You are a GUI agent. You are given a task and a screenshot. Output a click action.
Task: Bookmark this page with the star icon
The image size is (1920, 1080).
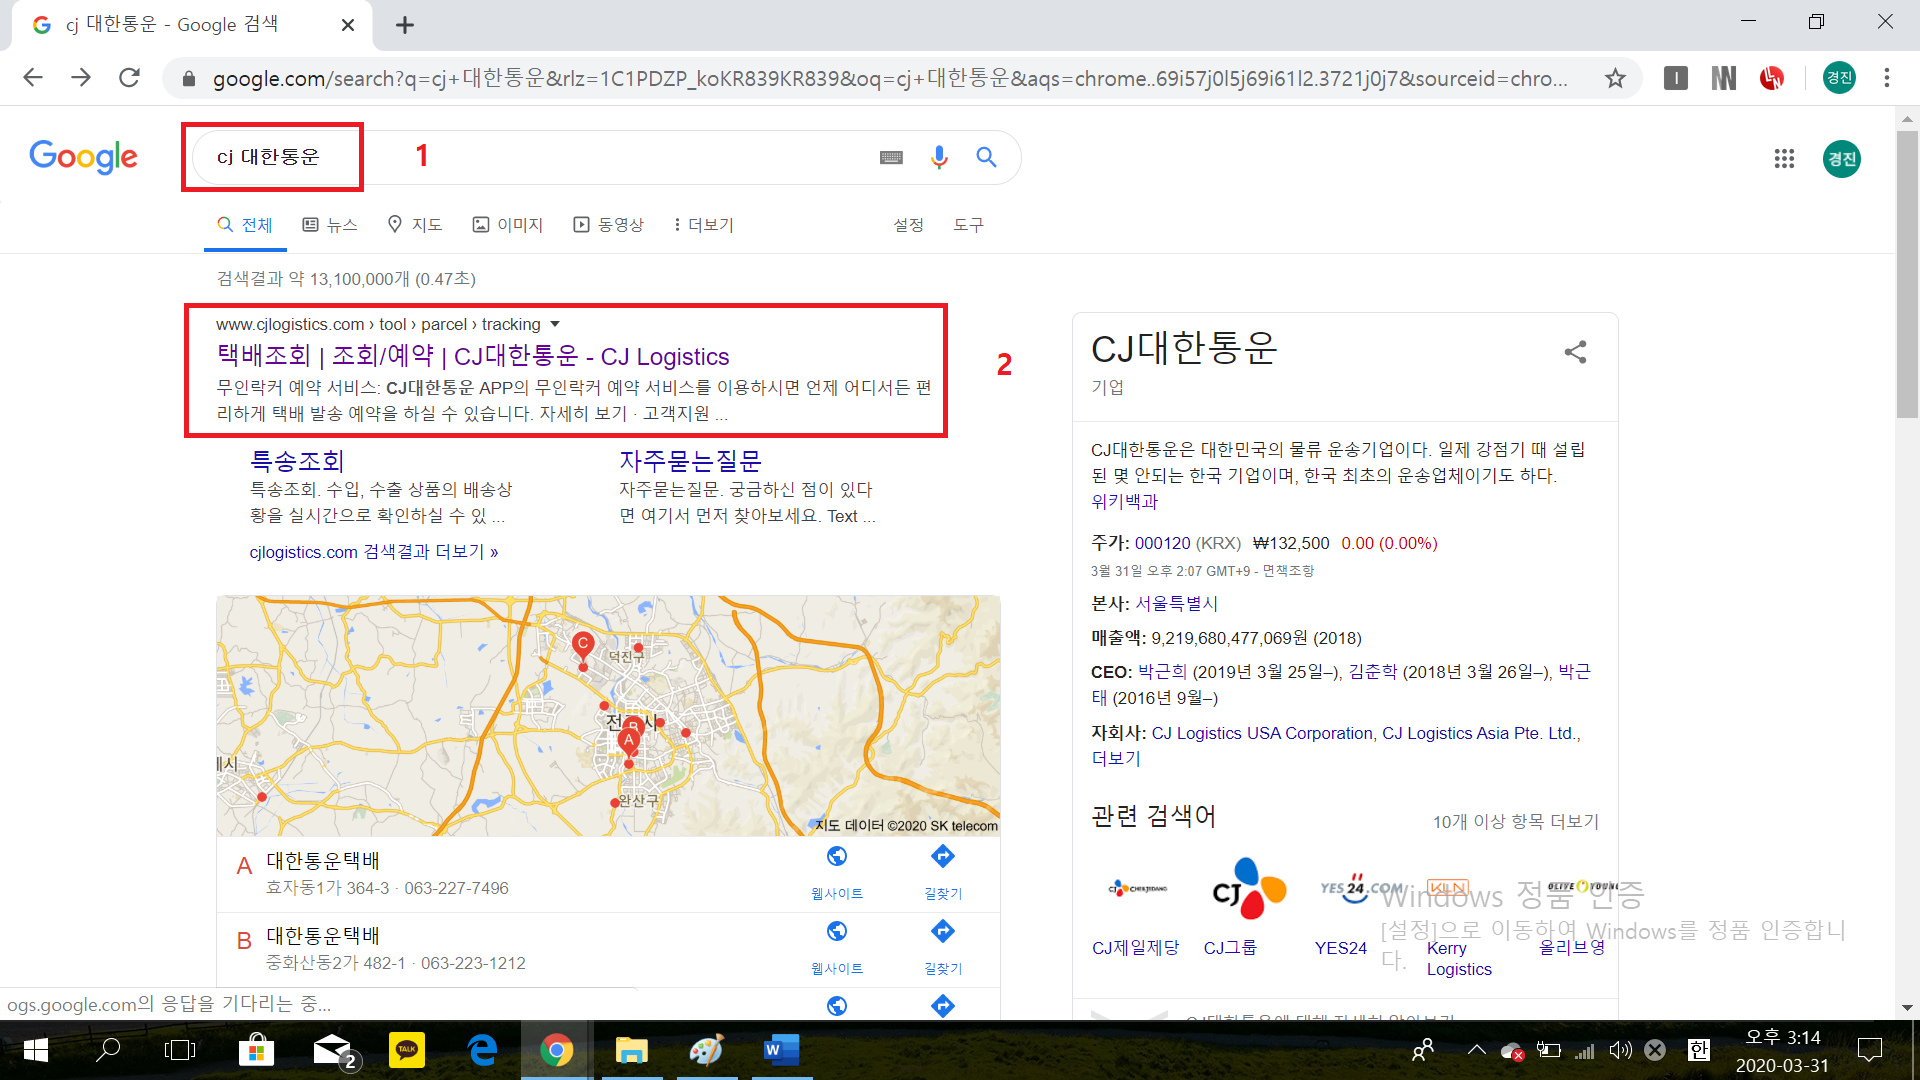1615,78
